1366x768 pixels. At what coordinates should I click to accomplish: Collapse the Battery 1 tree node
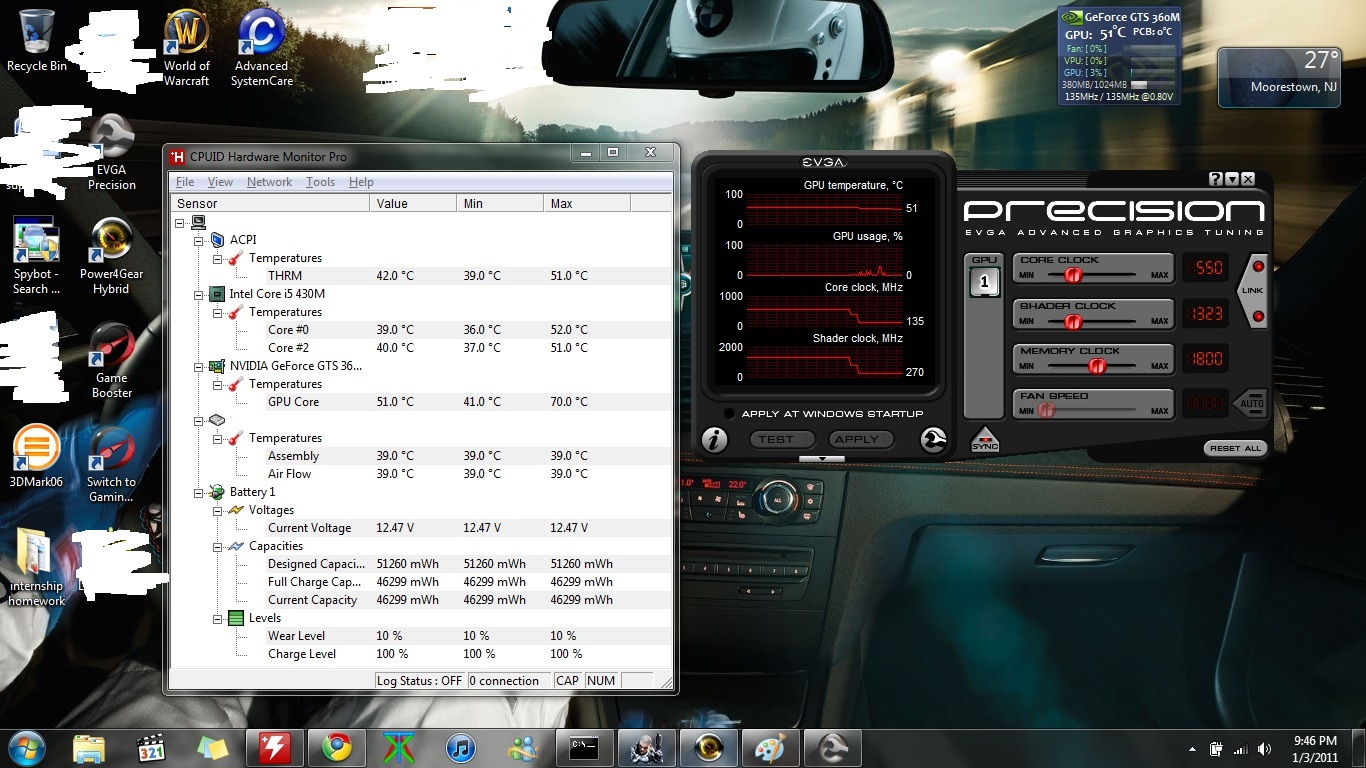pos(198,492)
